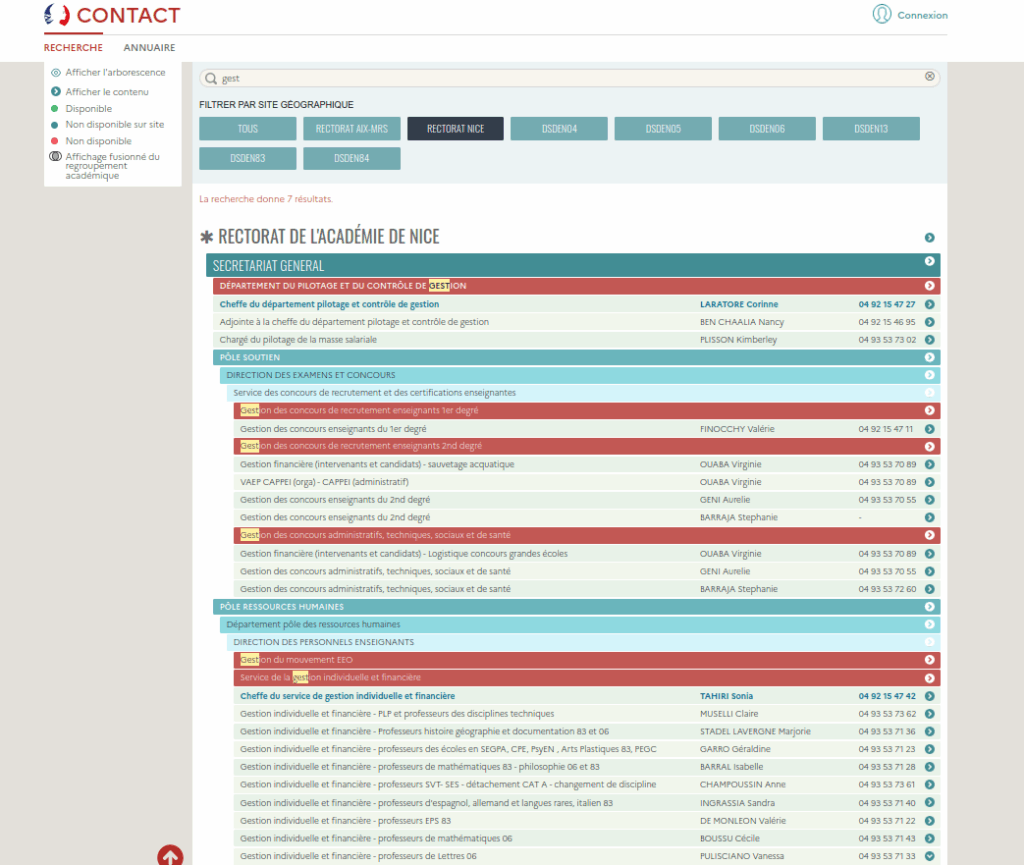Click the CONTACT logo icon
This screenshot has height=865, width=1024.
pos(58,15)
